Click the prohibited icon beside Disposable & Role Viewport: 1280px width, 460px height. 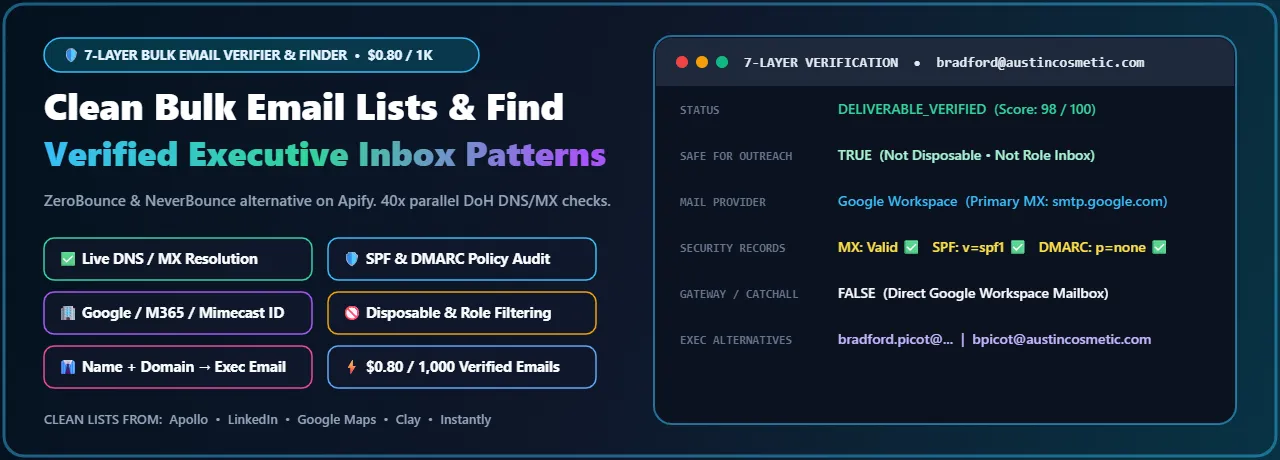[351, 313]
